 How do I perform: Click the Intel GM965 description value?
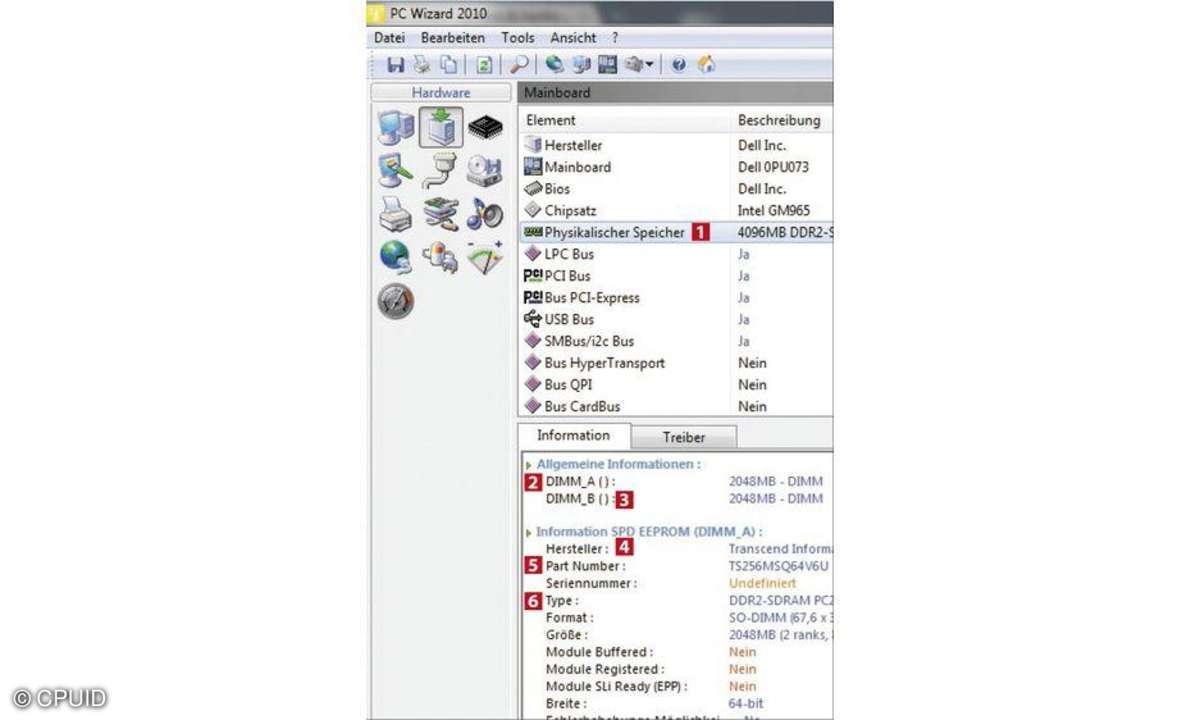tap(773, 211)
